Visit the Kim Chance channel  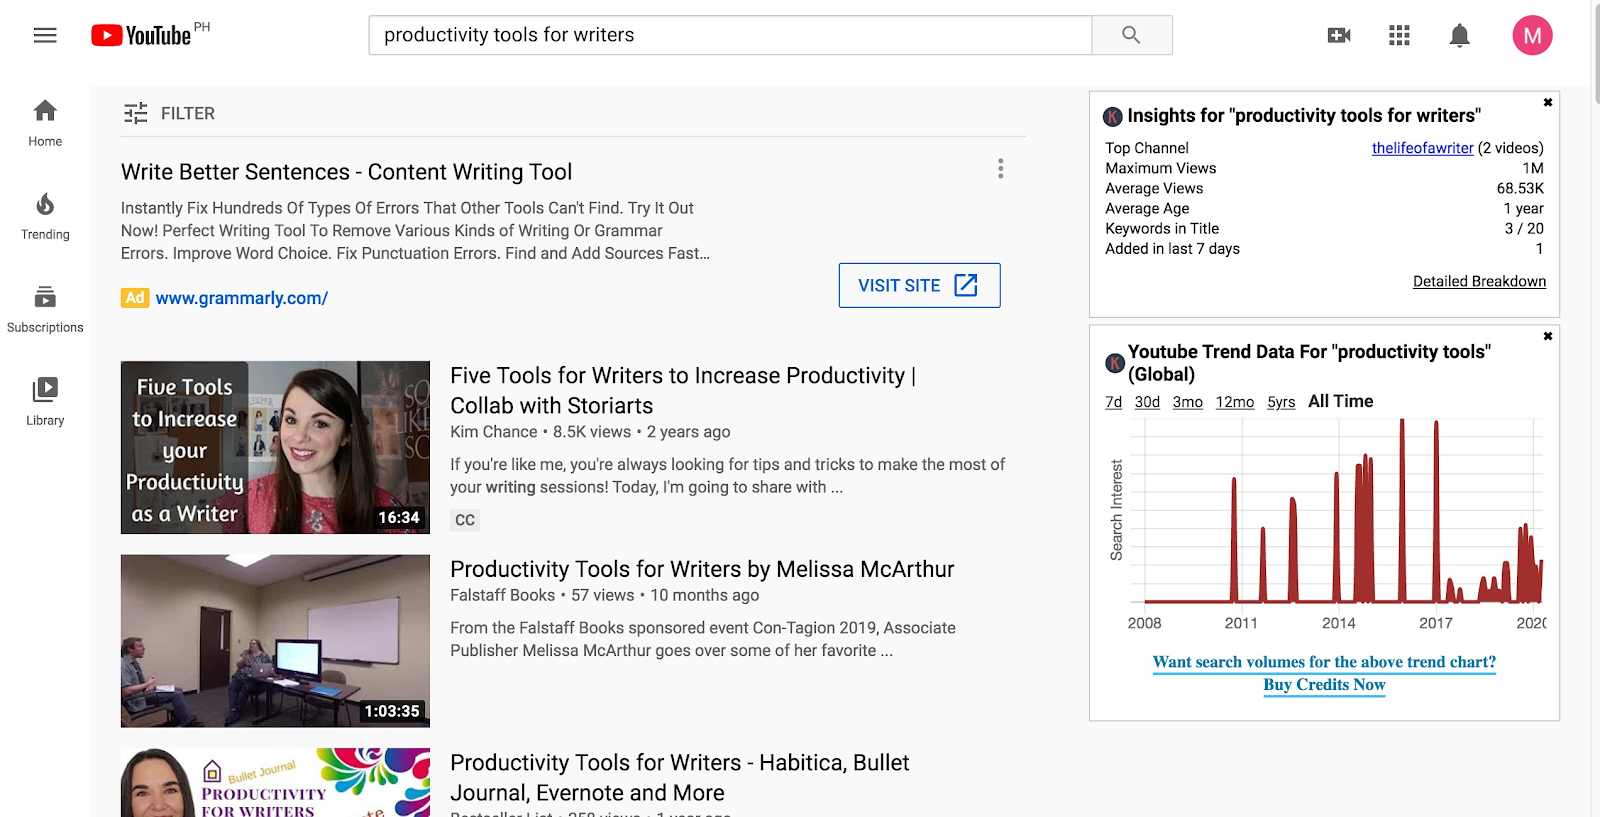[x=494, y=432]
